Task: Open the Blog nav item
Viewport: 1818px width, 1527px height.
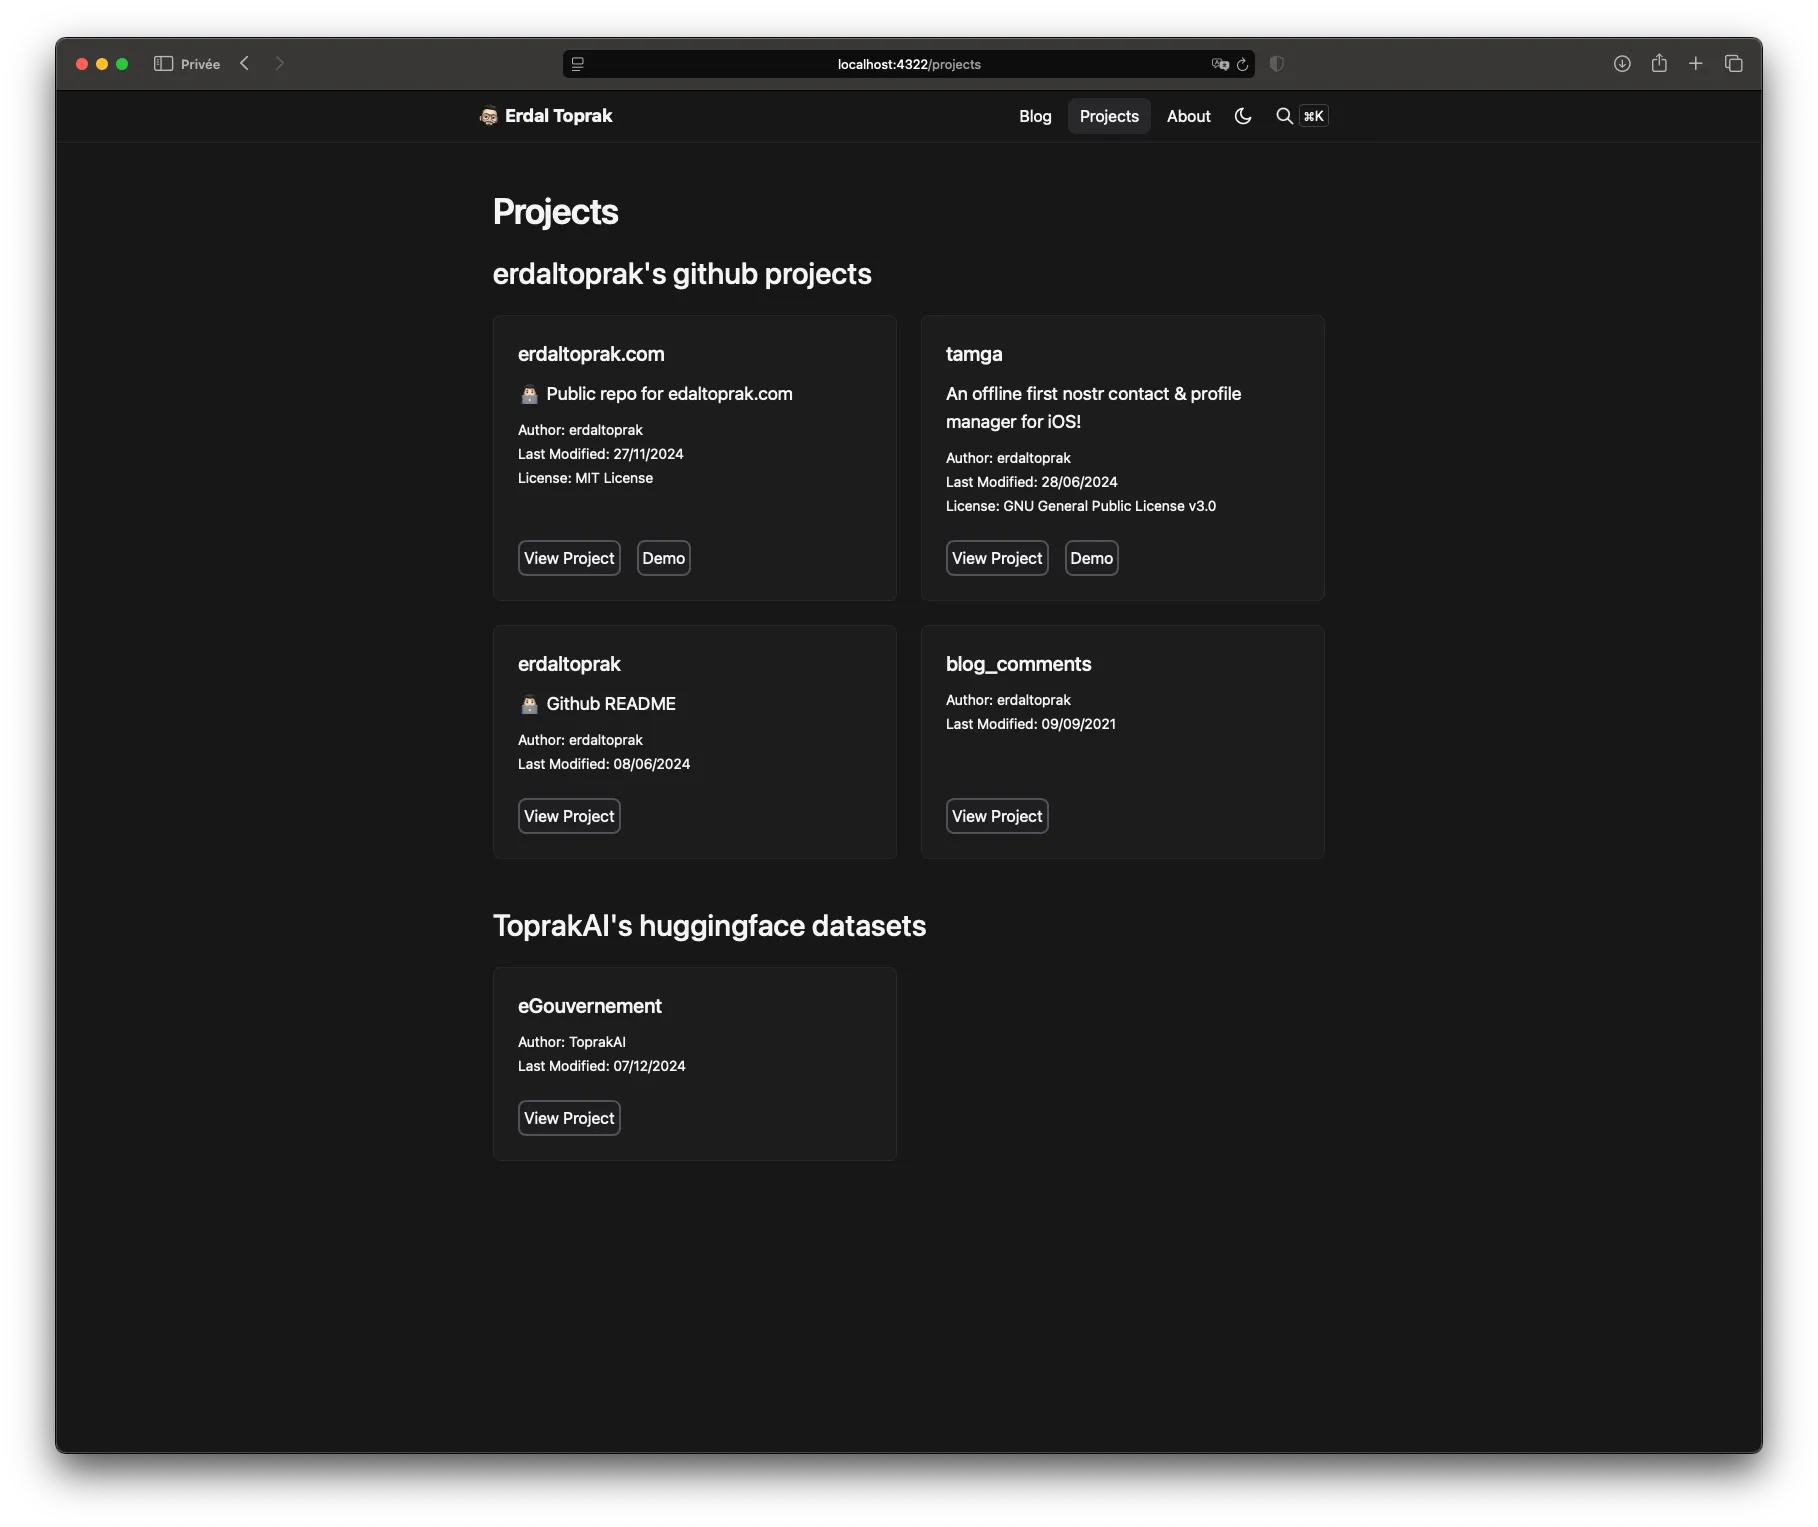Action: point(1035,116)
